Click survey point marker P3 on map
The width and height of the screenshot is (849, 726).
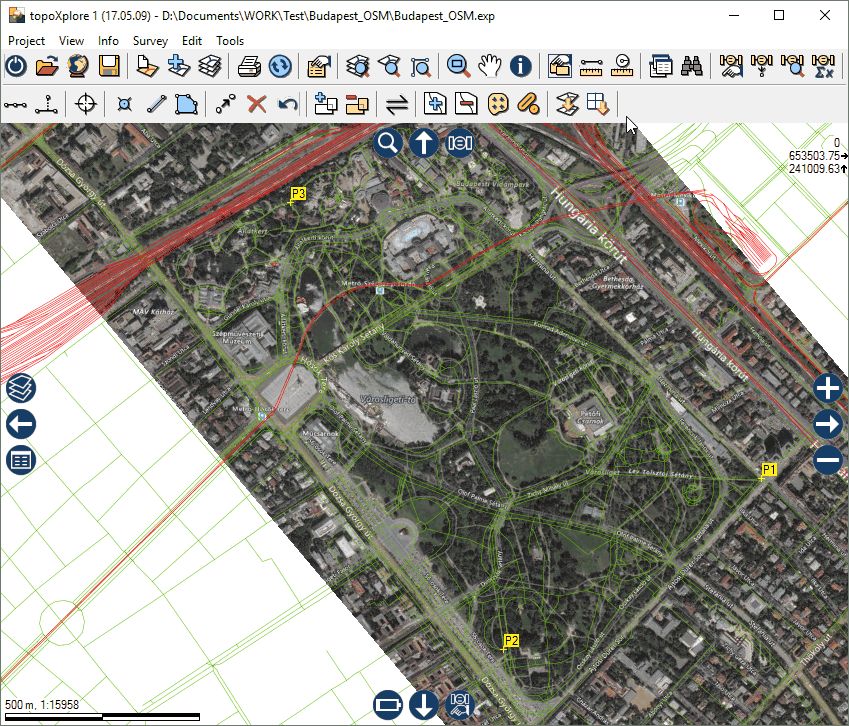coord(297,193)
